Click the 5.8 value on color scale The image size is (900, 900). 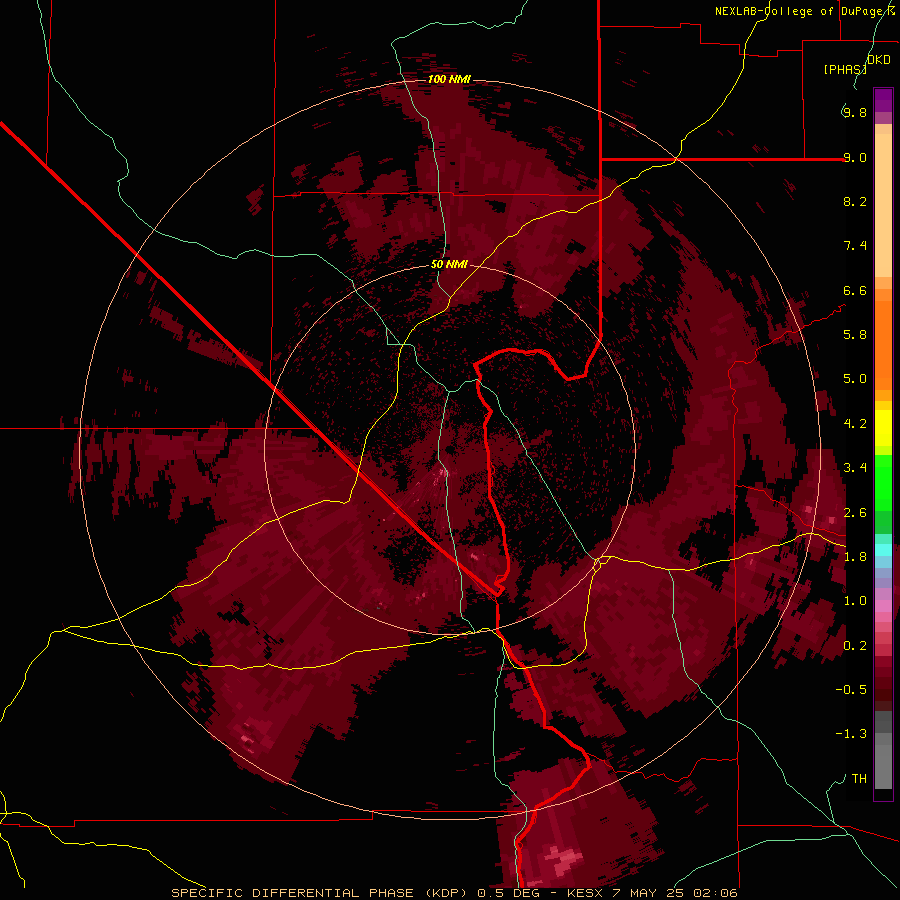[855, 335]
